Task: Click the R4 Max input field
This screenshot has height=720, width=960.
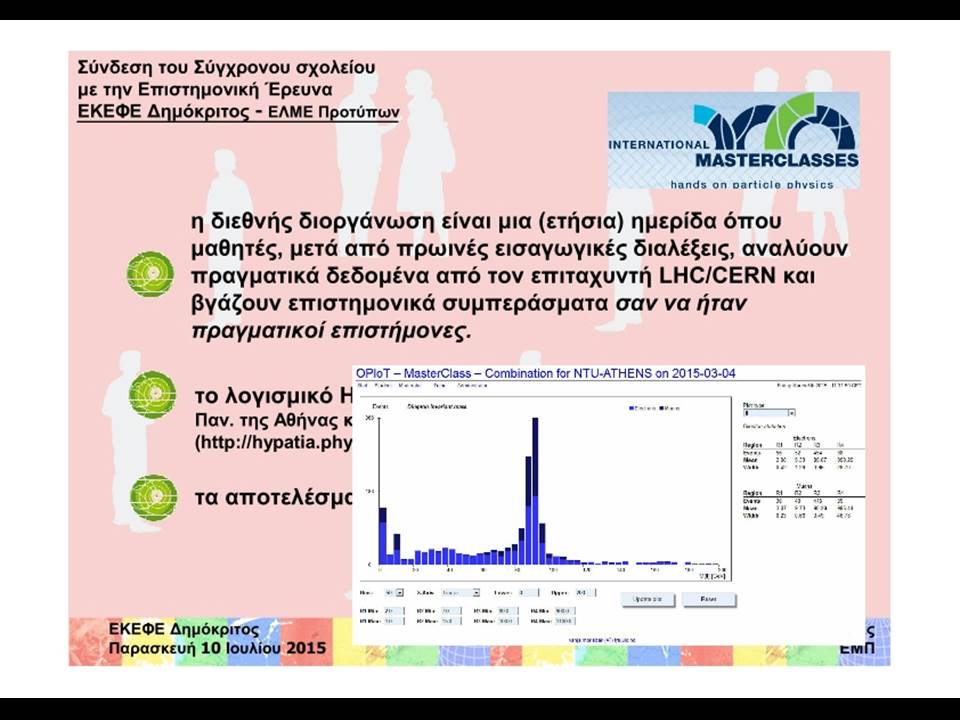Action: [565, 621]
